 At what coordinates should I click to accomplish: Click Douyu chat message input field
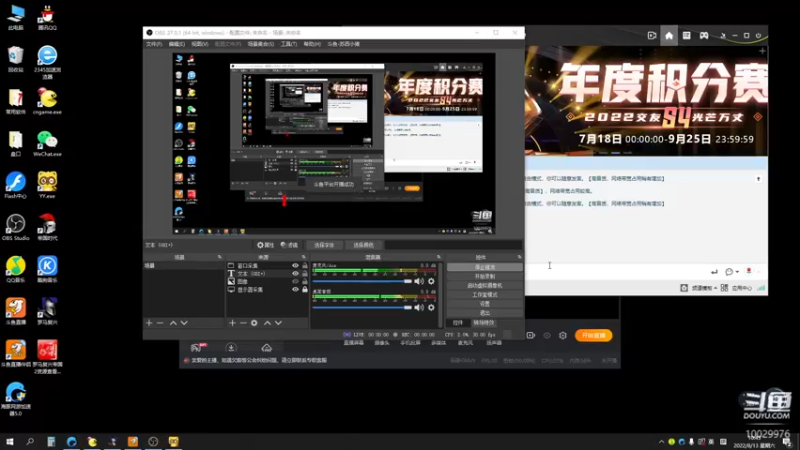pos(617,271)
